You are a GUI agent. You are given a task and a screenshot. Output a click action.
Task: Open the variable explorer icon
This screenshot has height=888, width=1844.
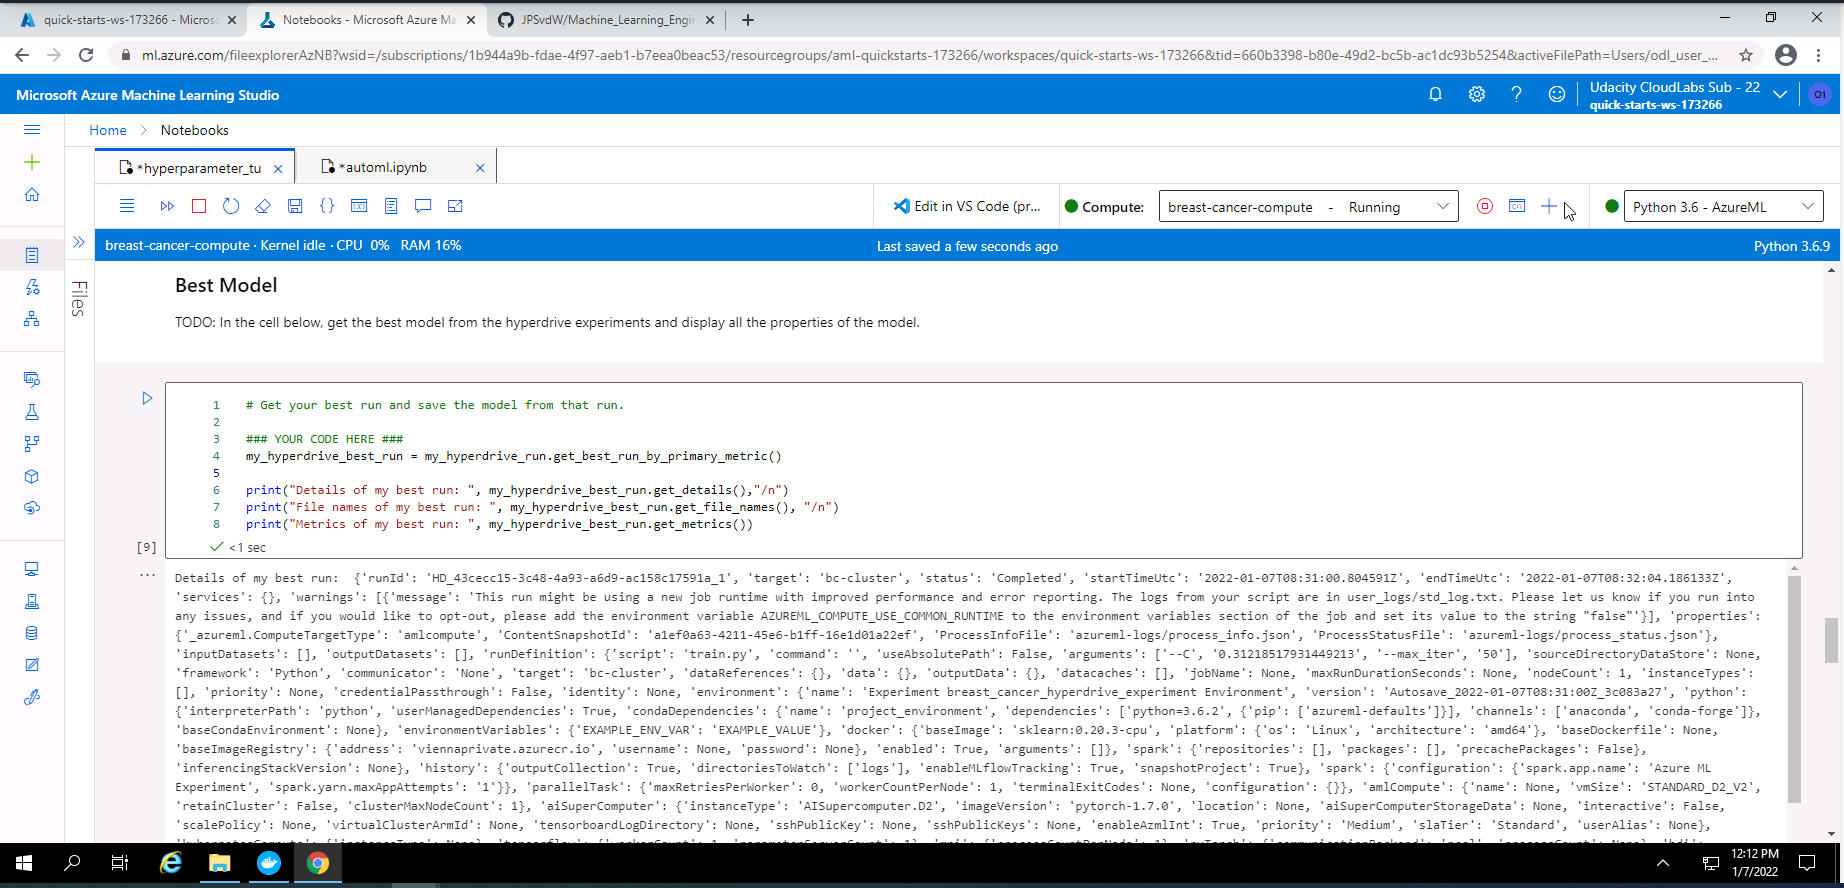(x=359, y=206)
